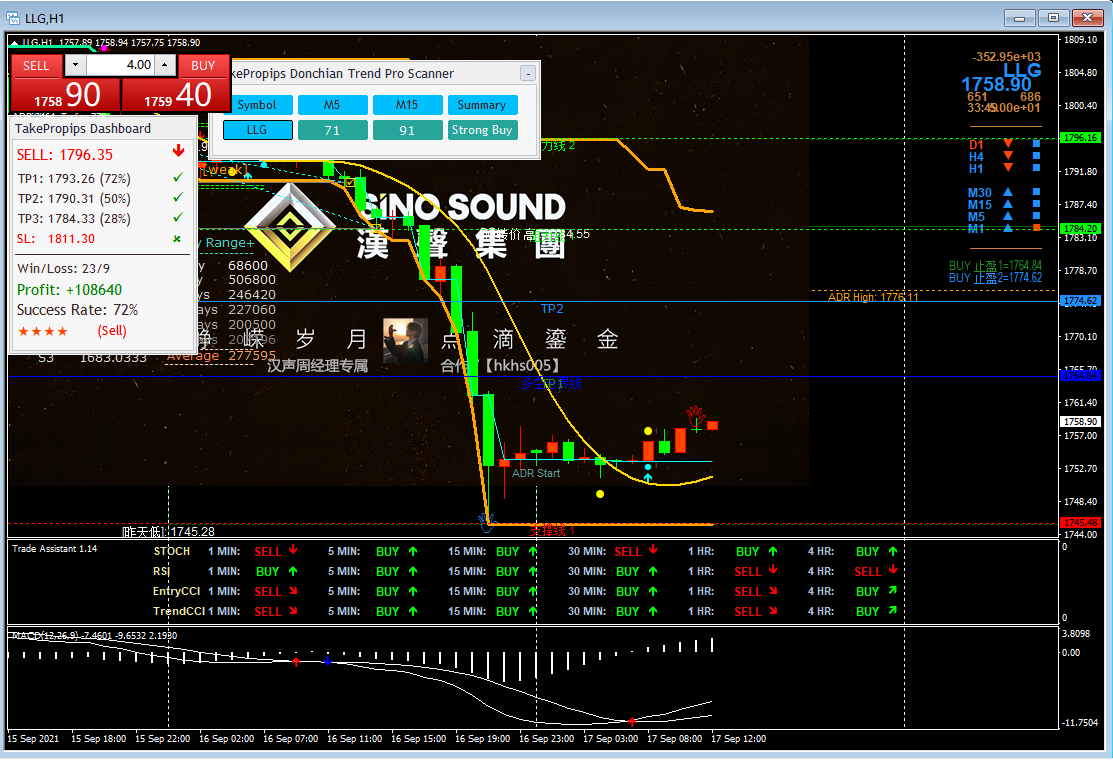
Task: Click the red SELL one-click trading button
Action: pos(35,66)
